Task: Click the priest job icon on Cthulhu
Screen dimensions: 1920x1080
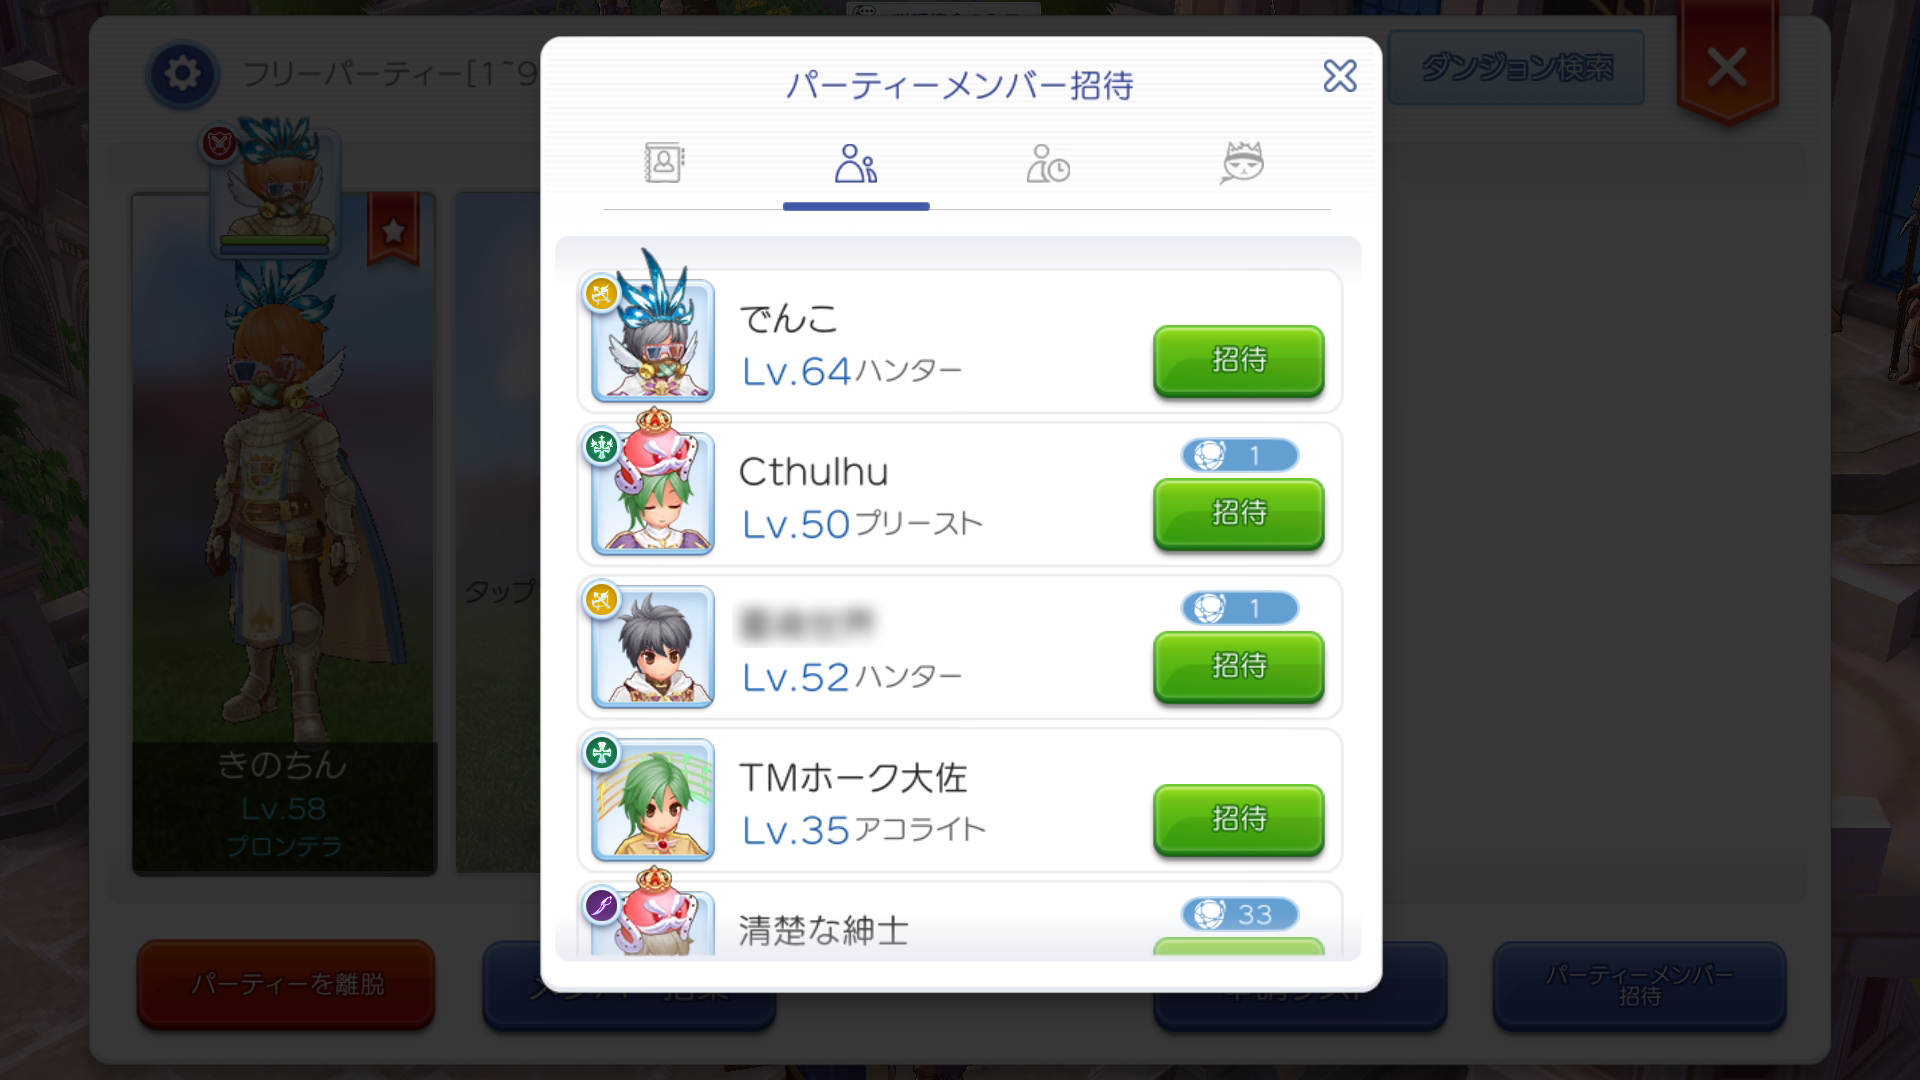Action: click(x=602, y=447)
